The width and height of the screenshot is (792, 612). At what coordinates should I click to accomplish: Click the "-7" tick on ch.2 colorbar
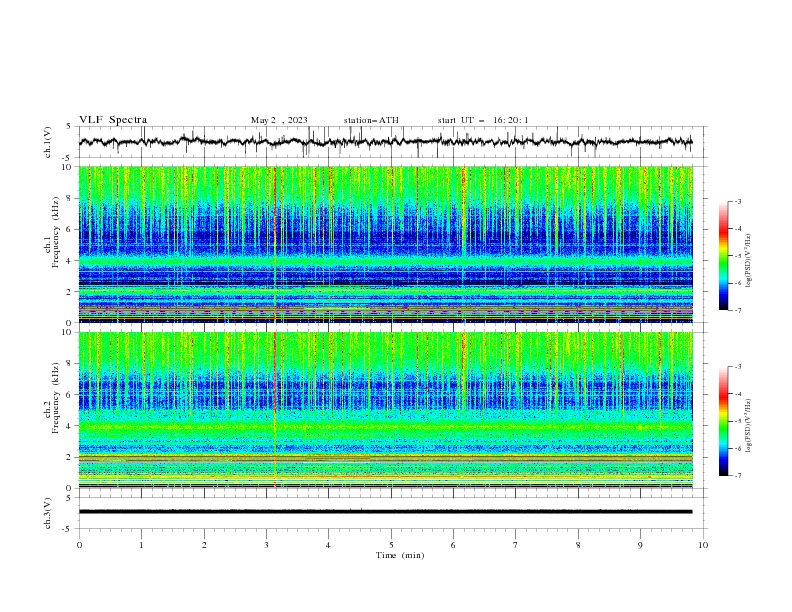(x=737, y=476)
